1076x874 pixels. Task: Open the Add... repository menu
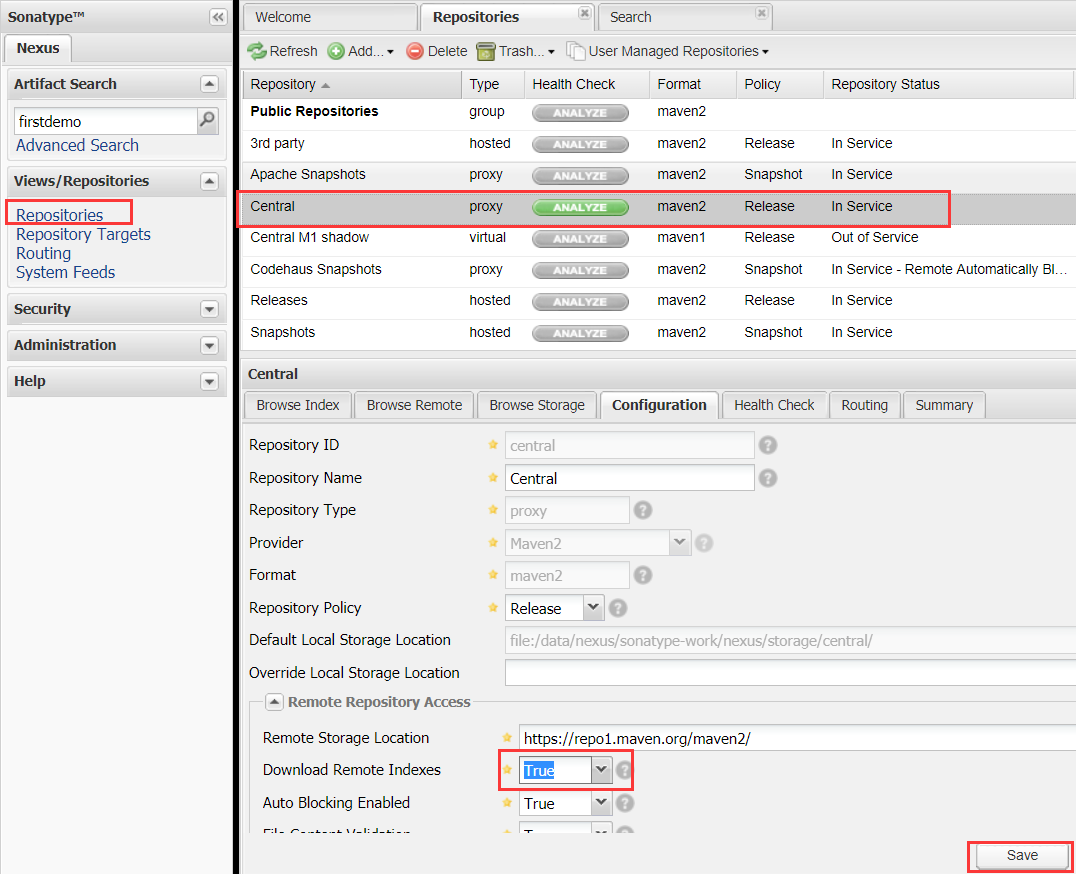click(x=360, y=51)
